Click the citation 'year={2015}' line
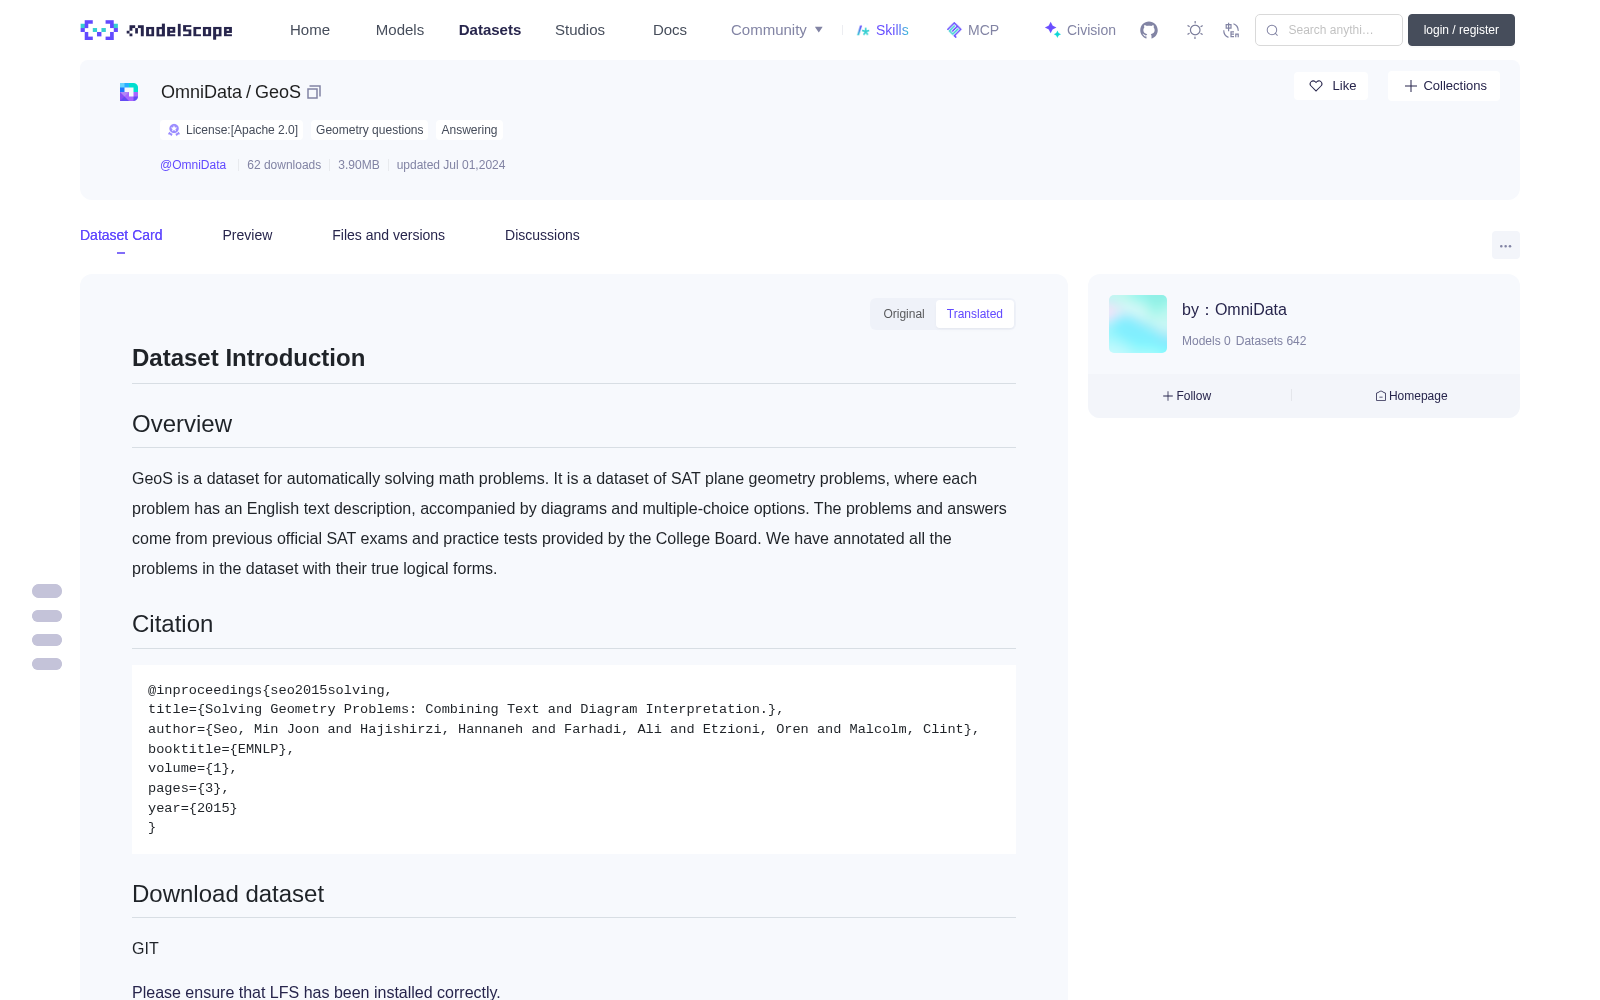 (x=193, y=808)
